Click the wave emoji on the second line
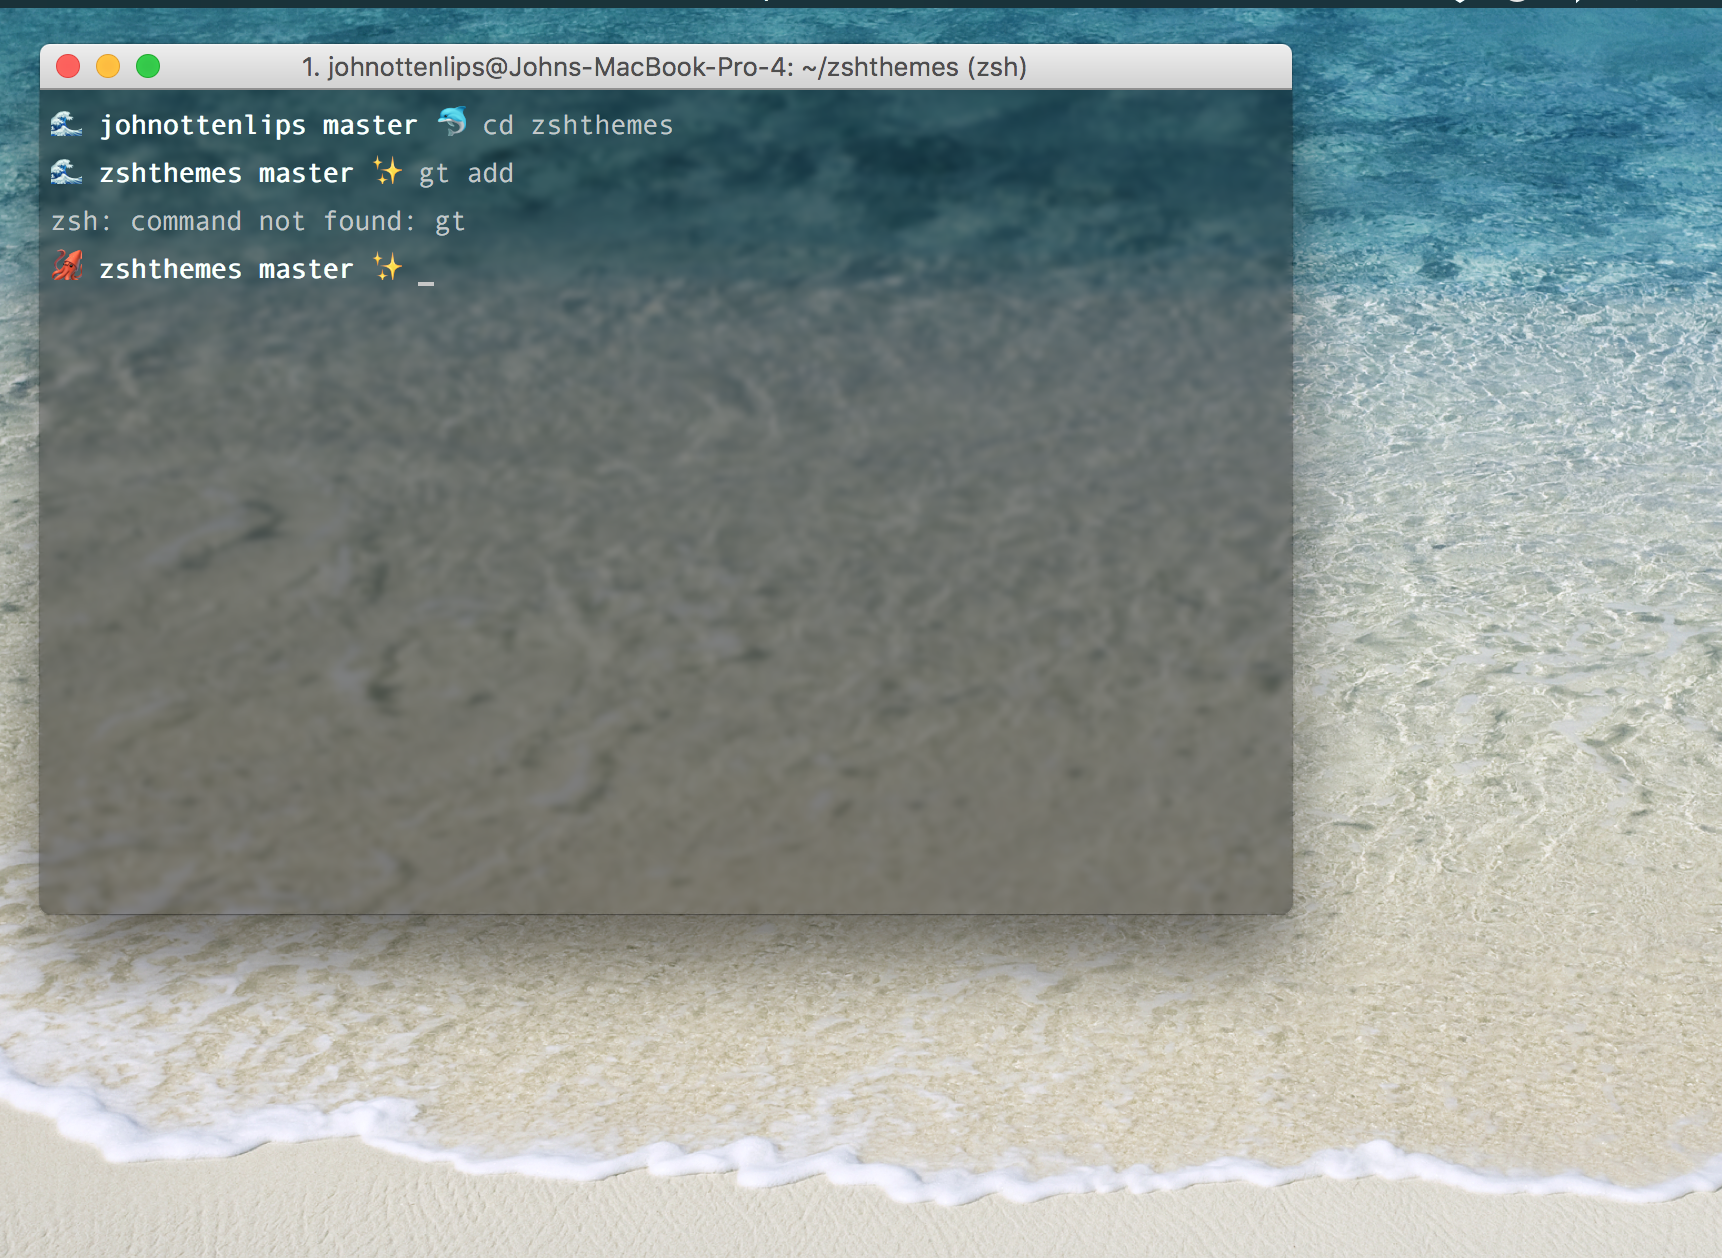This screenshot has width=1722, height=1258. click(x=67, y=172)
